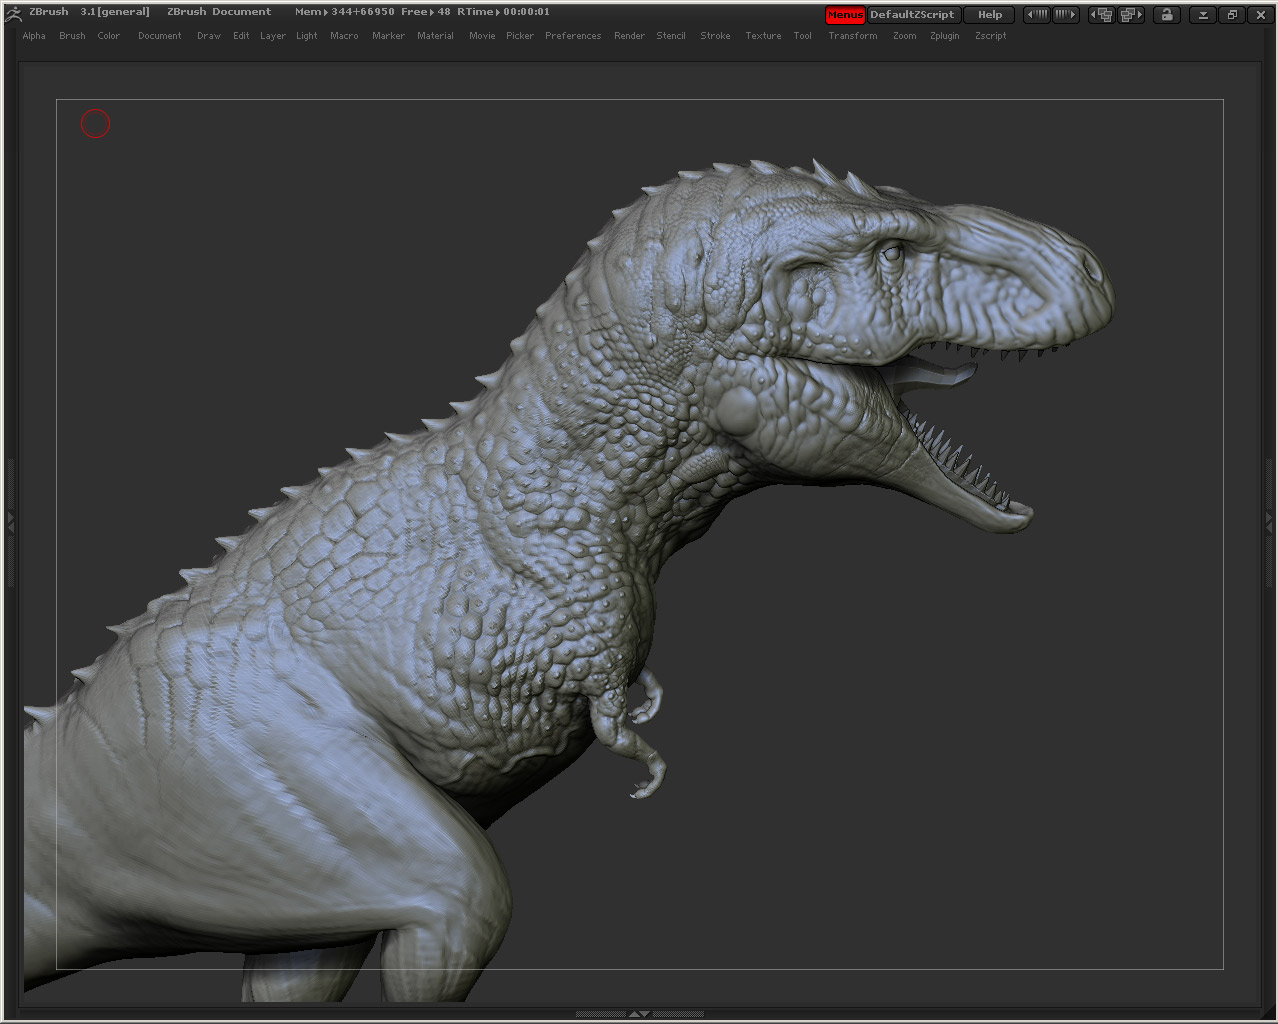
Task: Expand the bottom tray divider
Action: pos(639,1014)
